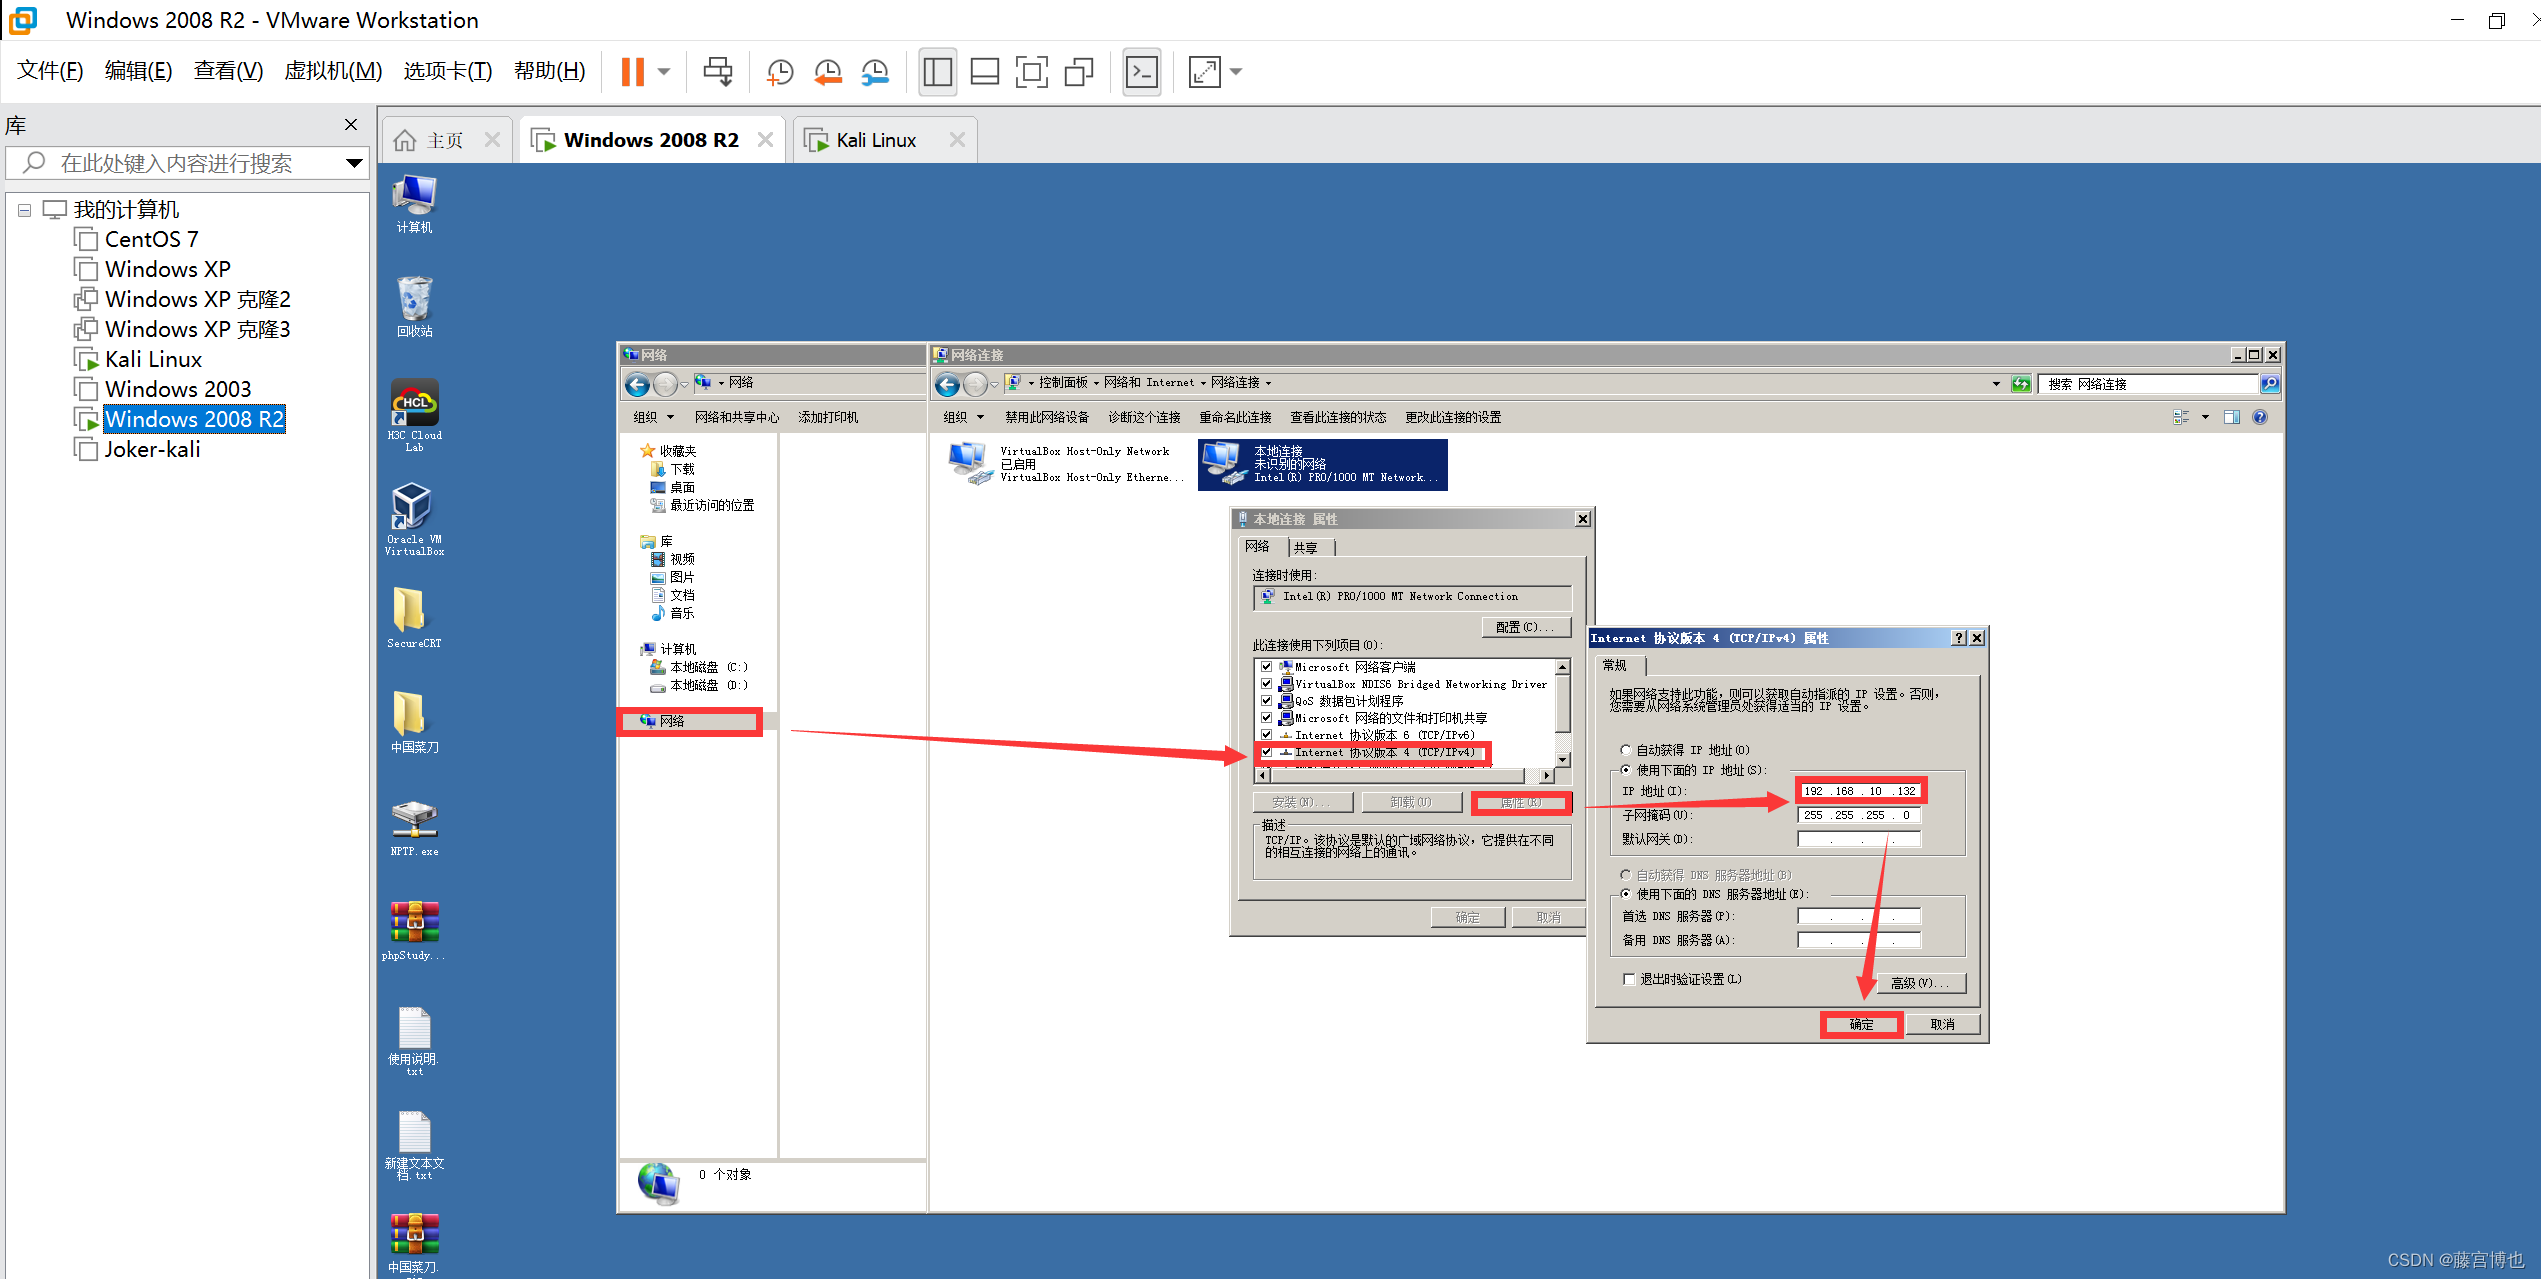
Task: Open the 虚拟机(M) menu
Action: pyautogui.click(x=333, y=71)
